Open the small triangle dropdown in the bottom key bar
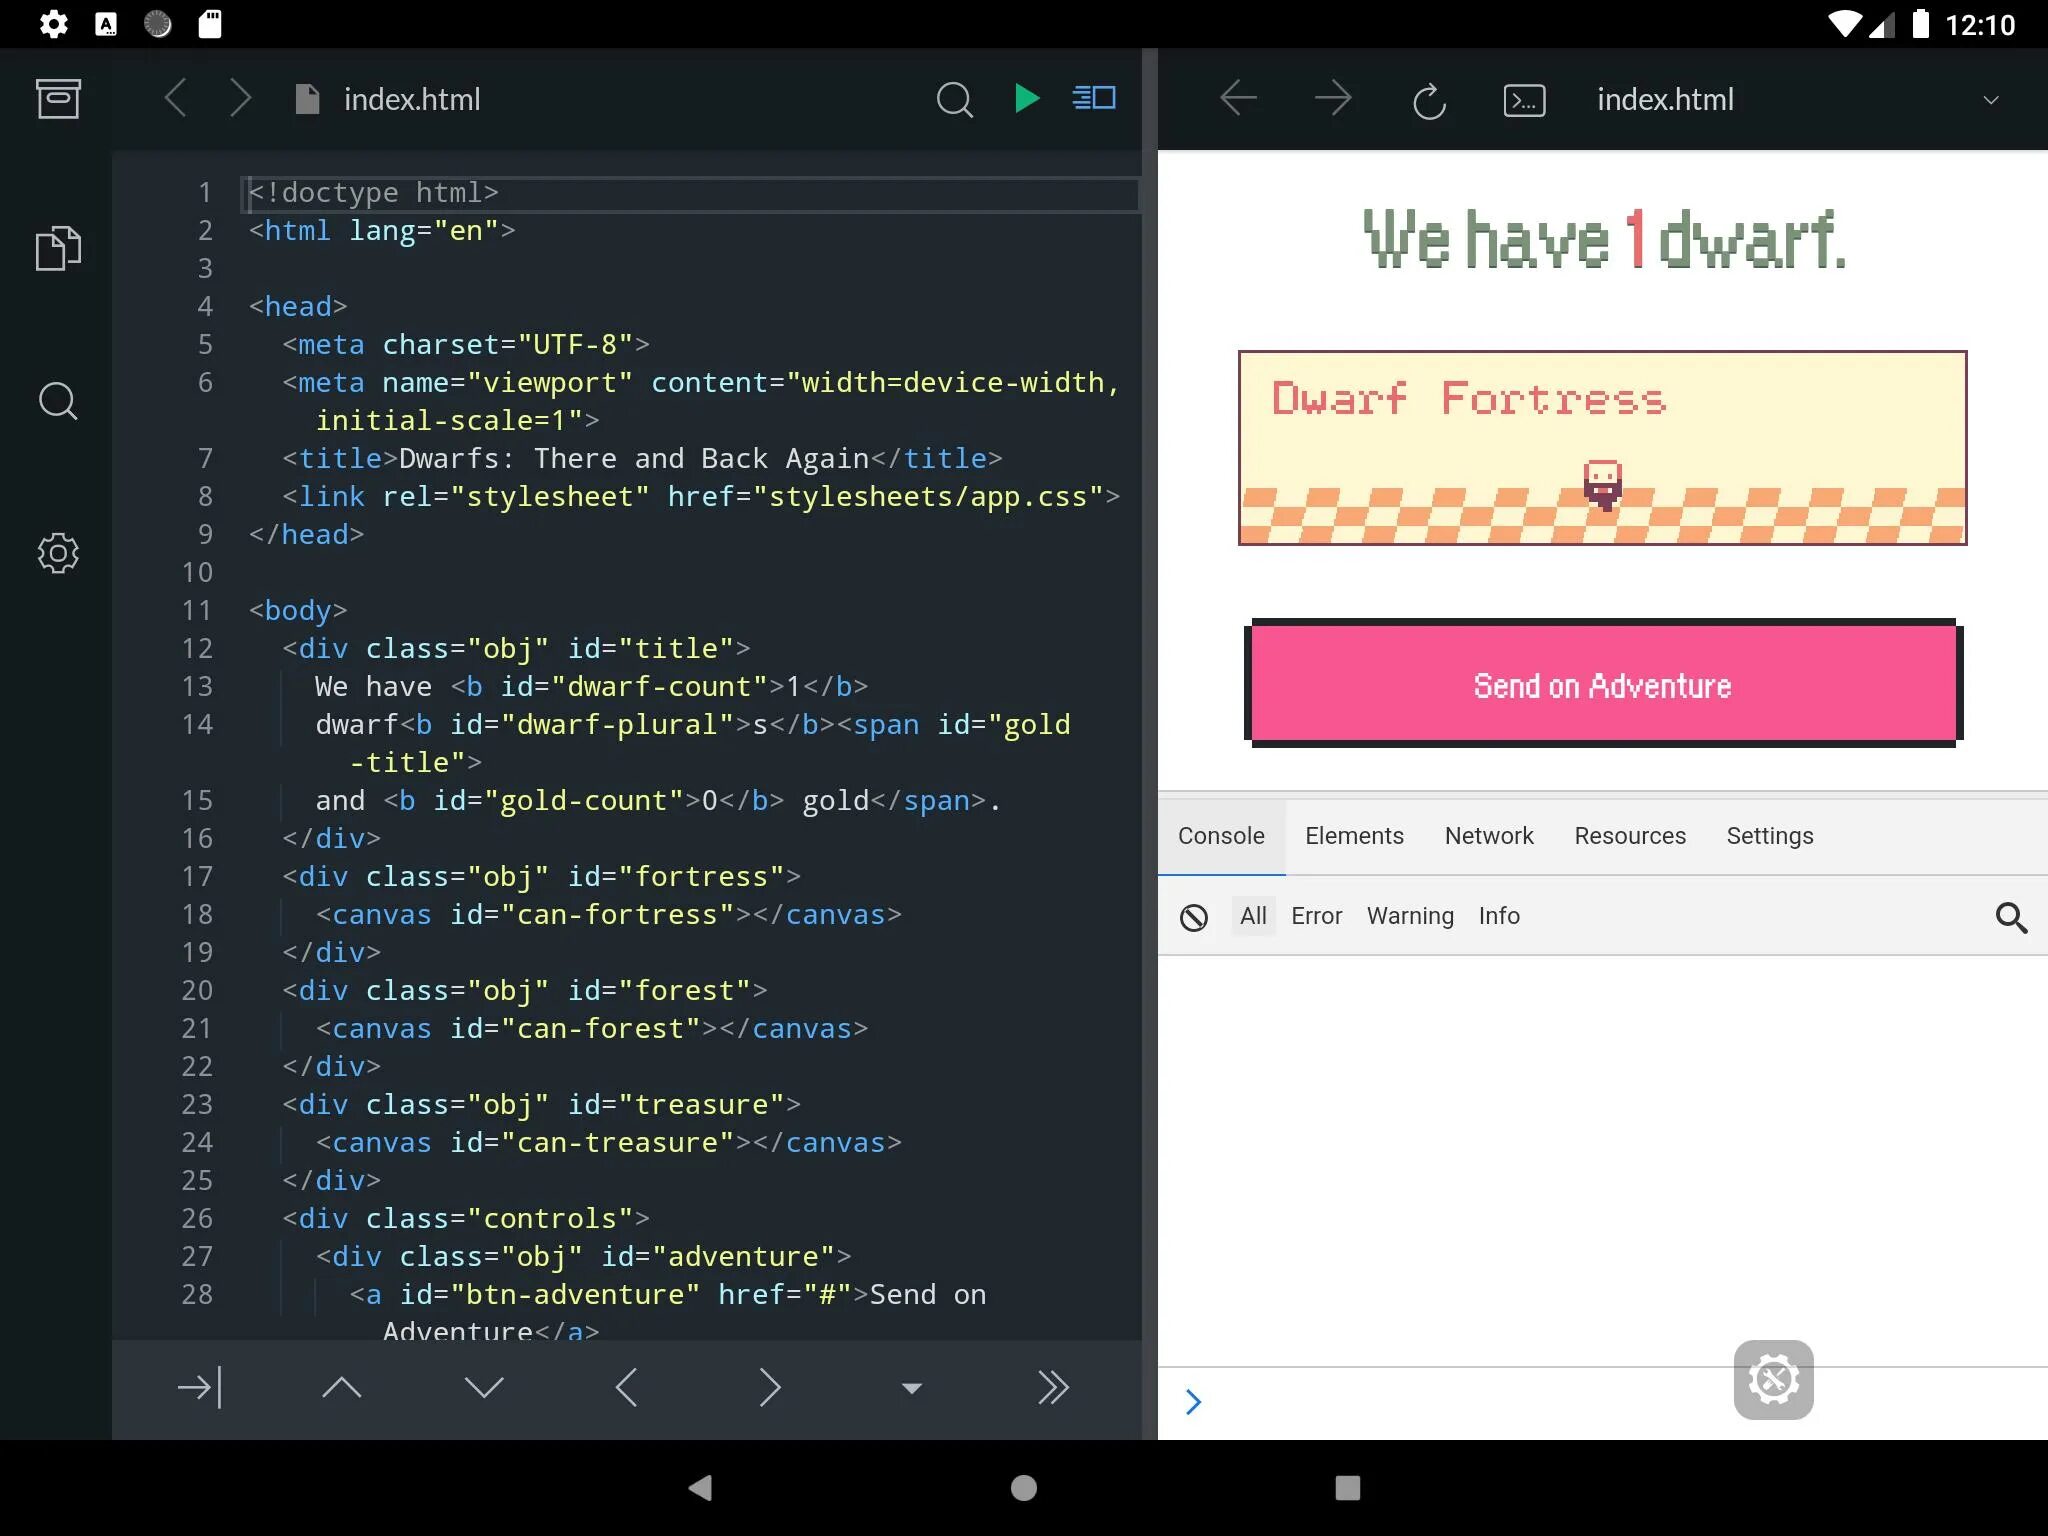The image size is (2048, 1536). click(911, 1388)
